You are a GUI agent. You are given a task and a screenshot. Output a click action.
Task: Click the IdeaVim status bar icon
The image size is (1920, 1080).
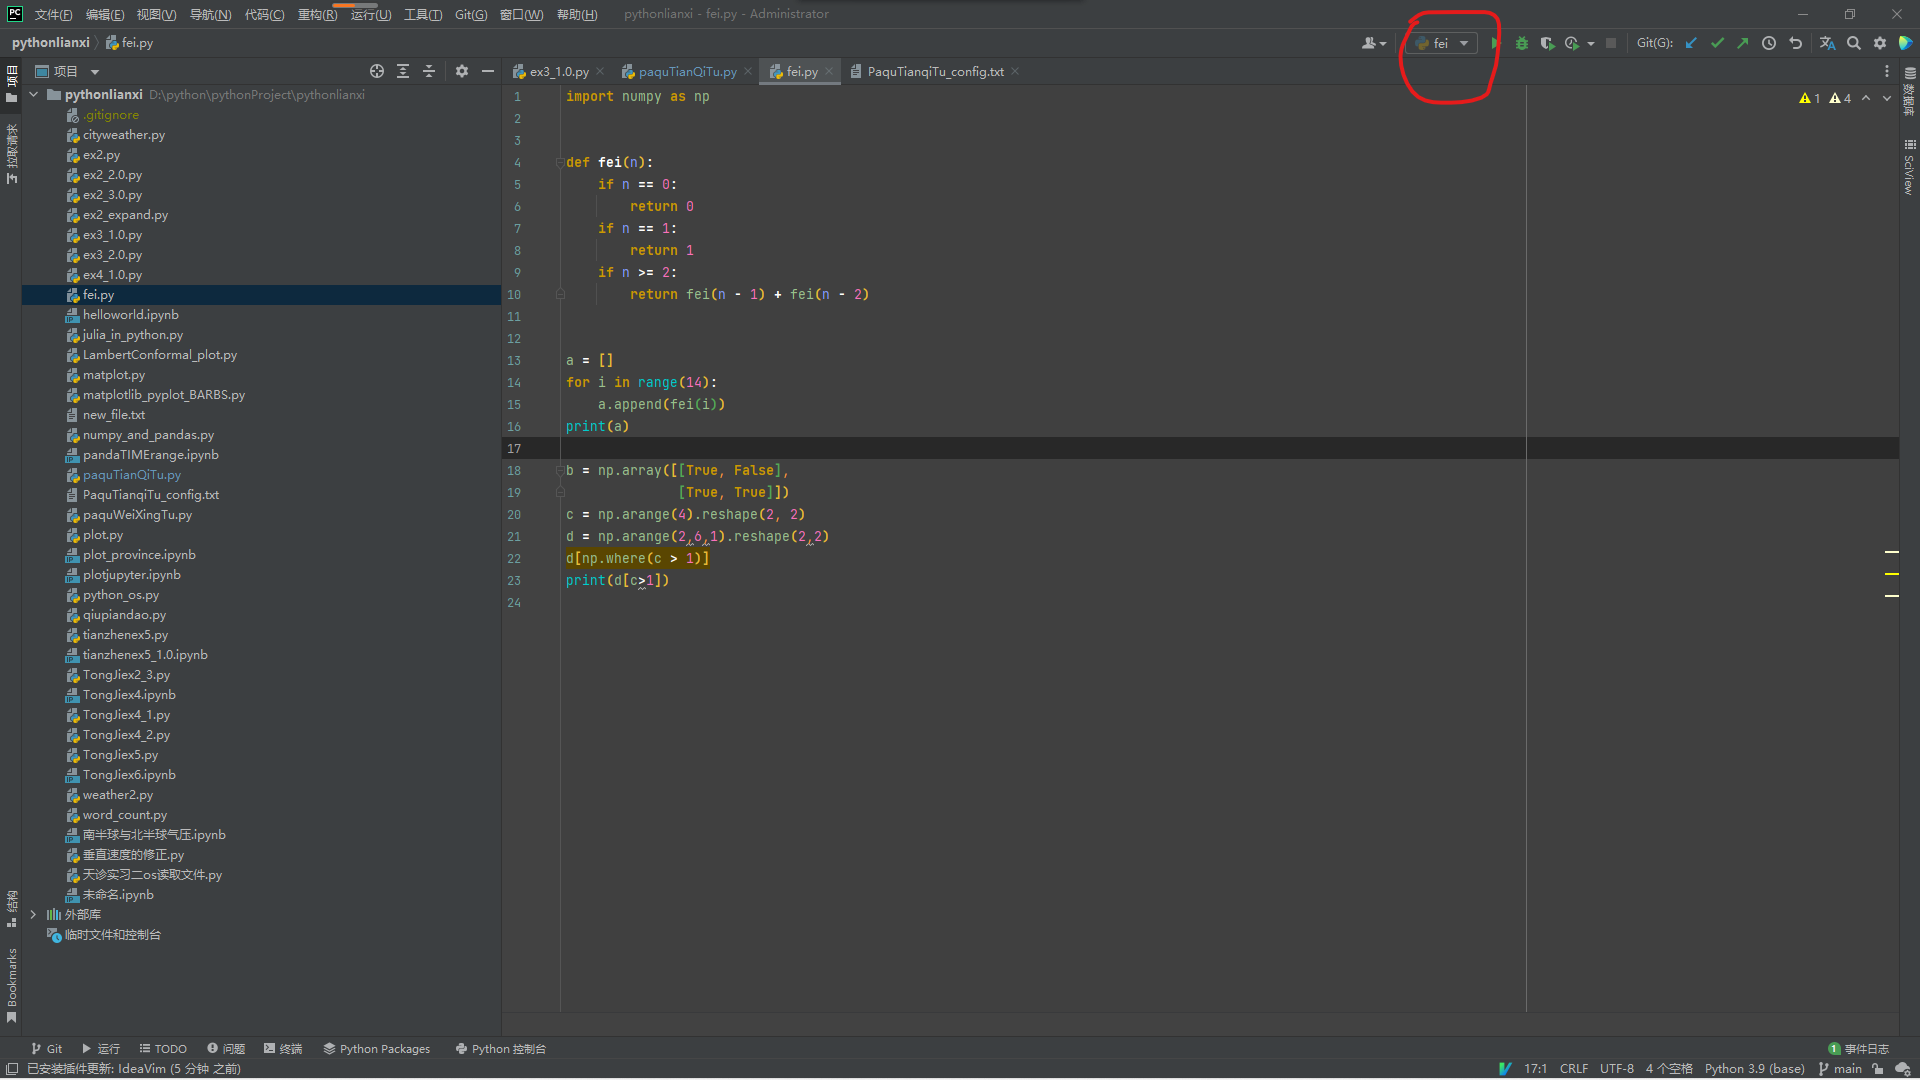(1504, 1068)
